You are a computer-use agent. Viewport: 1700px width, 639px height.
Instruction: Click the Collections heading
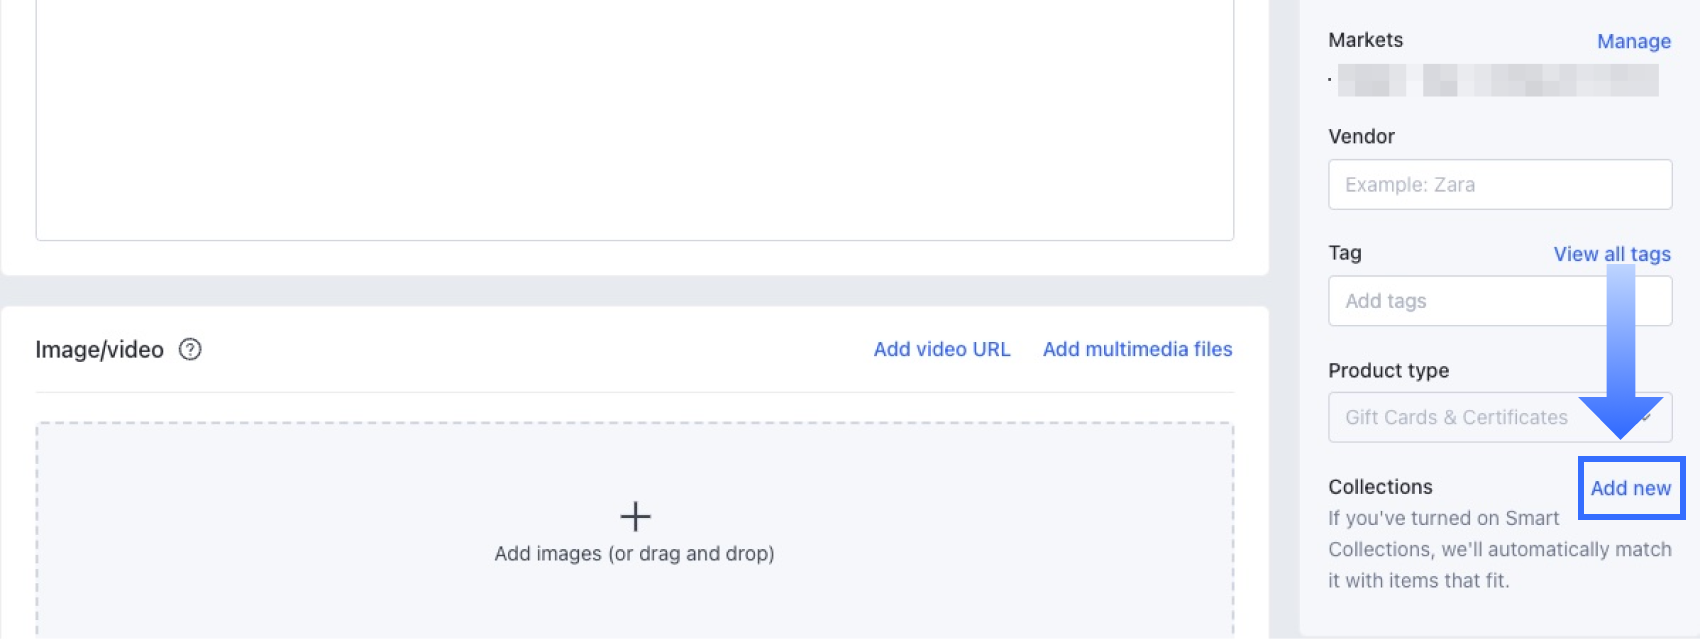coord(1380,487)
